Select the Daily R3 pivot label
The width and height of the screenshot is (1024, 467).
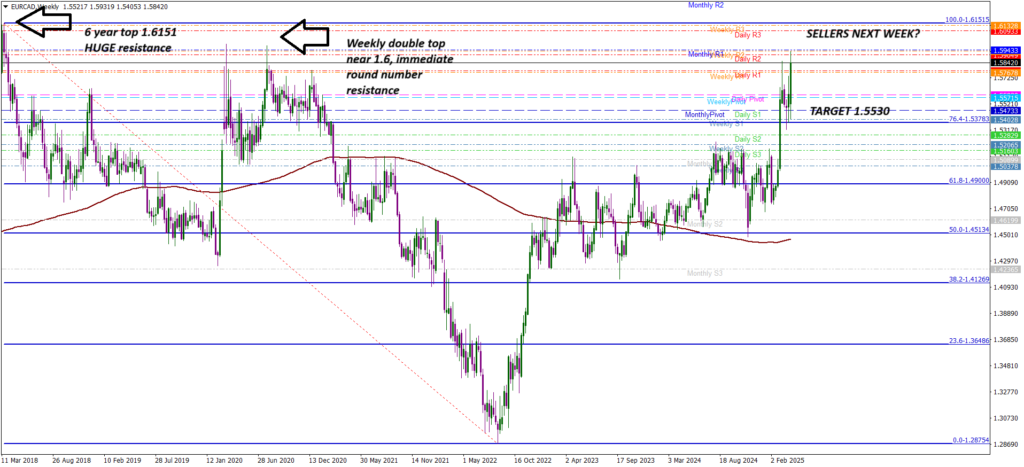[748, 35]
